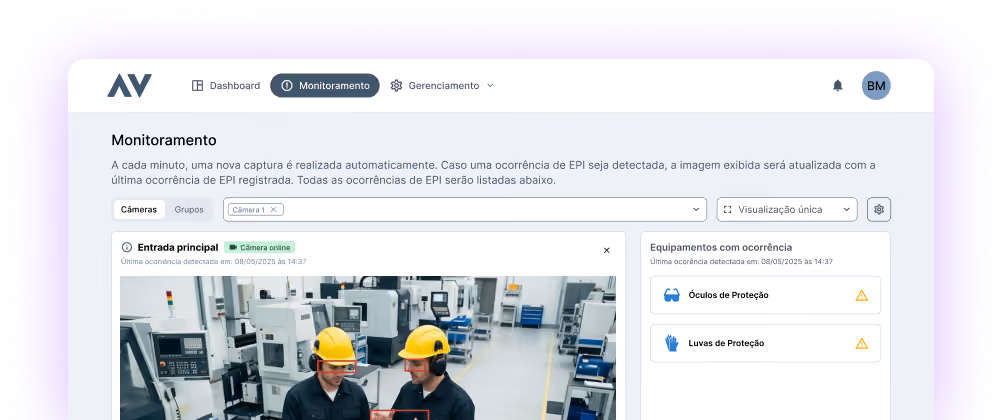Click the Monitoramento page title
This screenshot has width=1002, height=420.
point(164,140)
